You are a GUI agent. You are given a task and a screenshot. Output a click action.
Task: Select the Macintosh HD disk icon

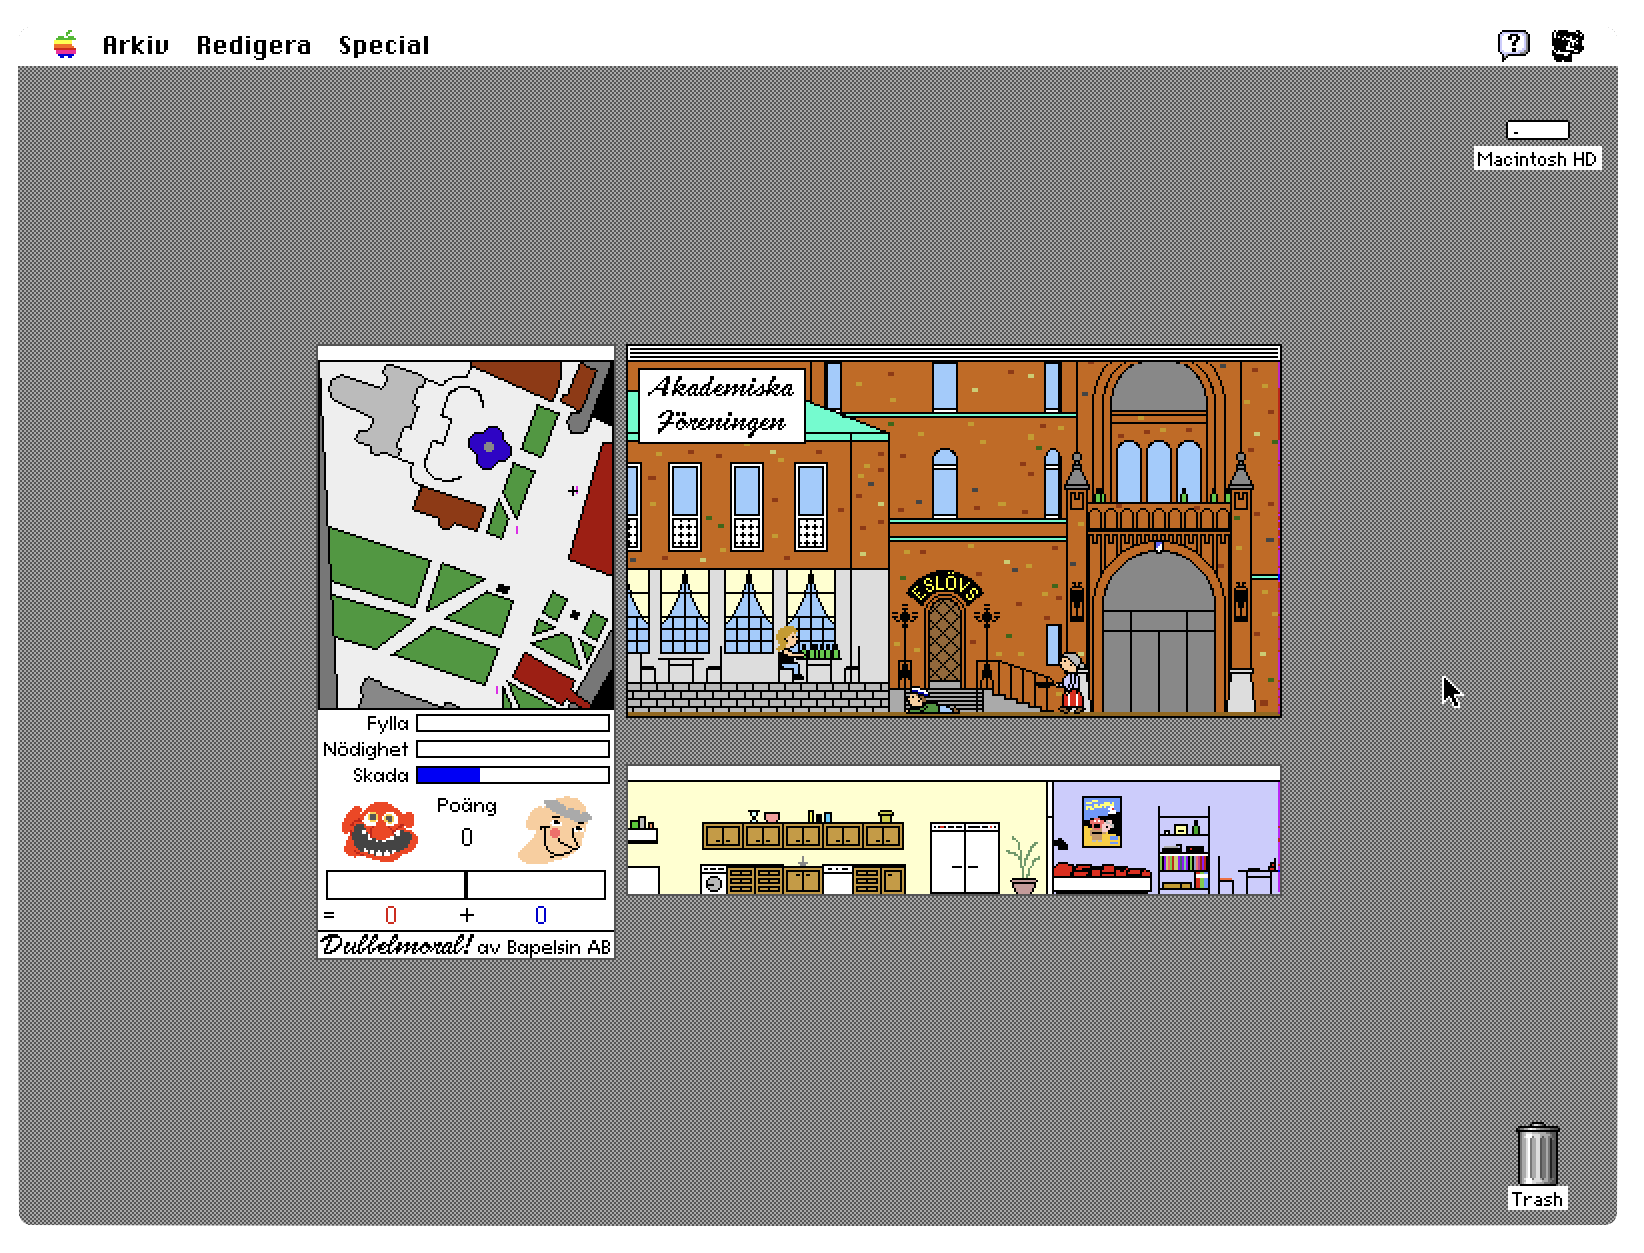(1537, 130)
